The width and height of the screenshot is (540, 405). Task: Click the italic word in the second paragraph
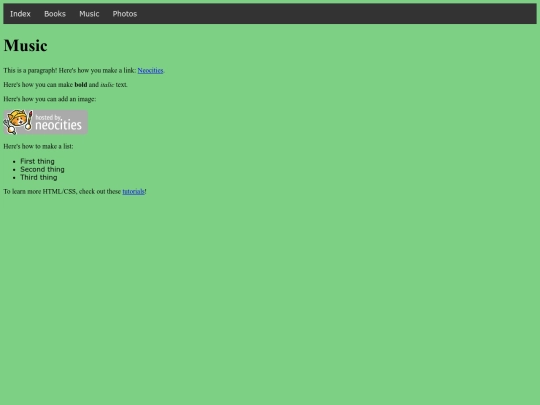tap(107, 85)
